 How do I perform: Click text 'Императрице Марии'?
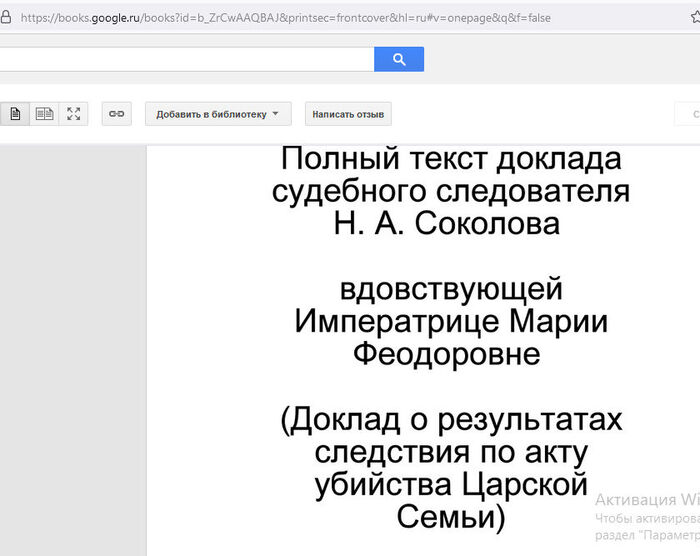(451, 321)
